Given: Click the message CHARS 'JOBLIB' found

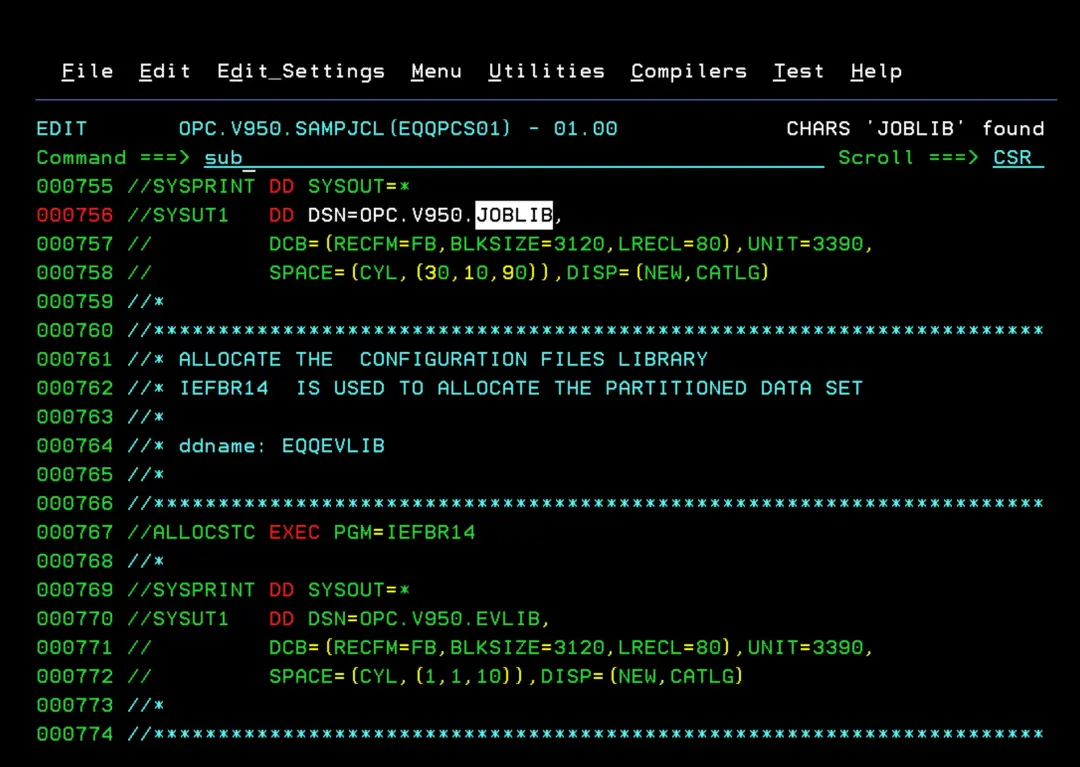Looking at the screenshot, I should pyautogui.click(x=915, y=129).
